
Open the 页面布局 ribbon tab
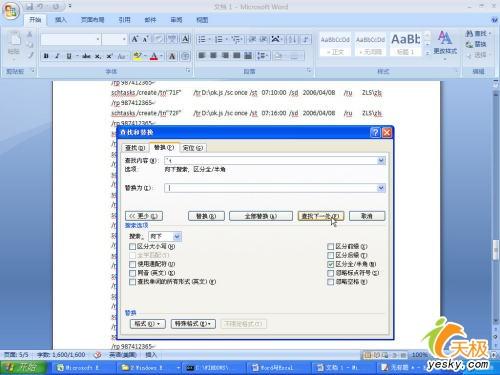point(92,20)
